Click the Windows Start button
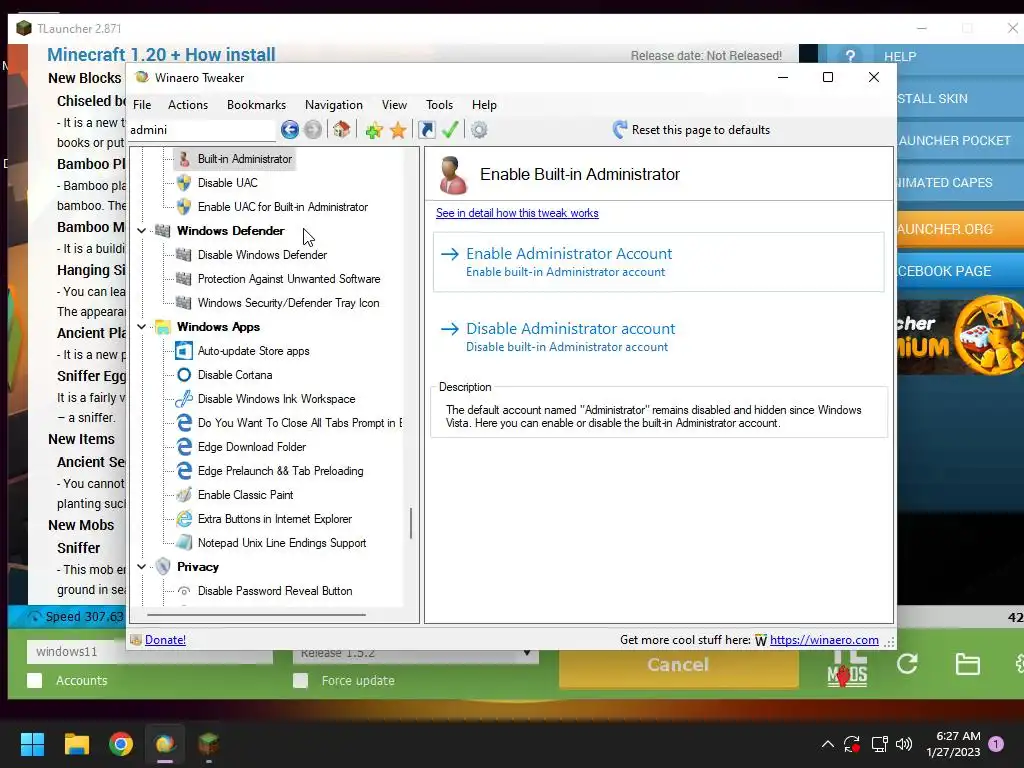Image resolution: width=1024 pixels, height=768 pixels. pyautogui.click(x=32, y=744)
